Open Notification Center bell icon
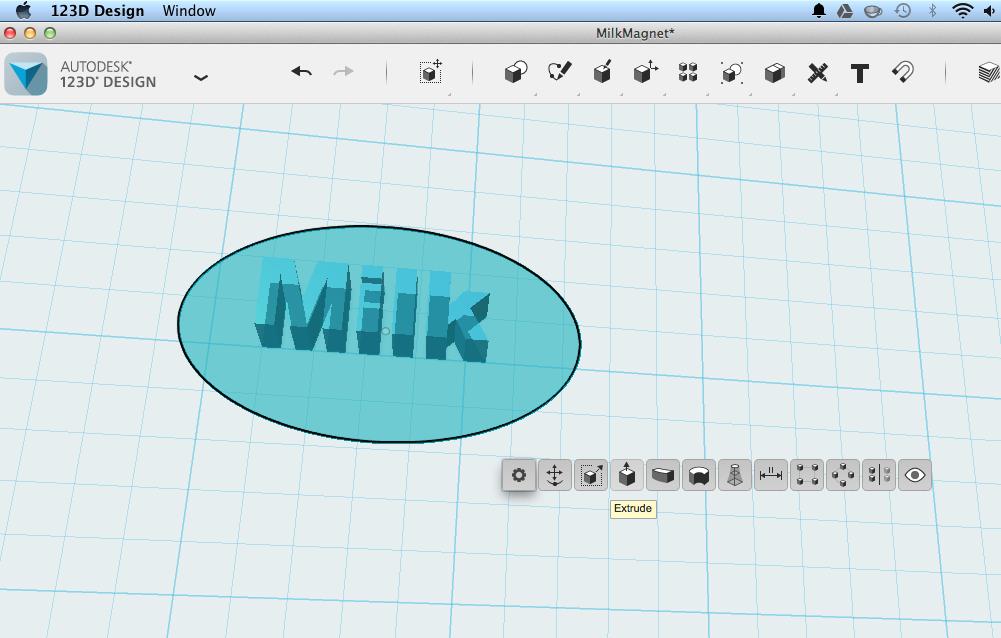 point(818,10)
